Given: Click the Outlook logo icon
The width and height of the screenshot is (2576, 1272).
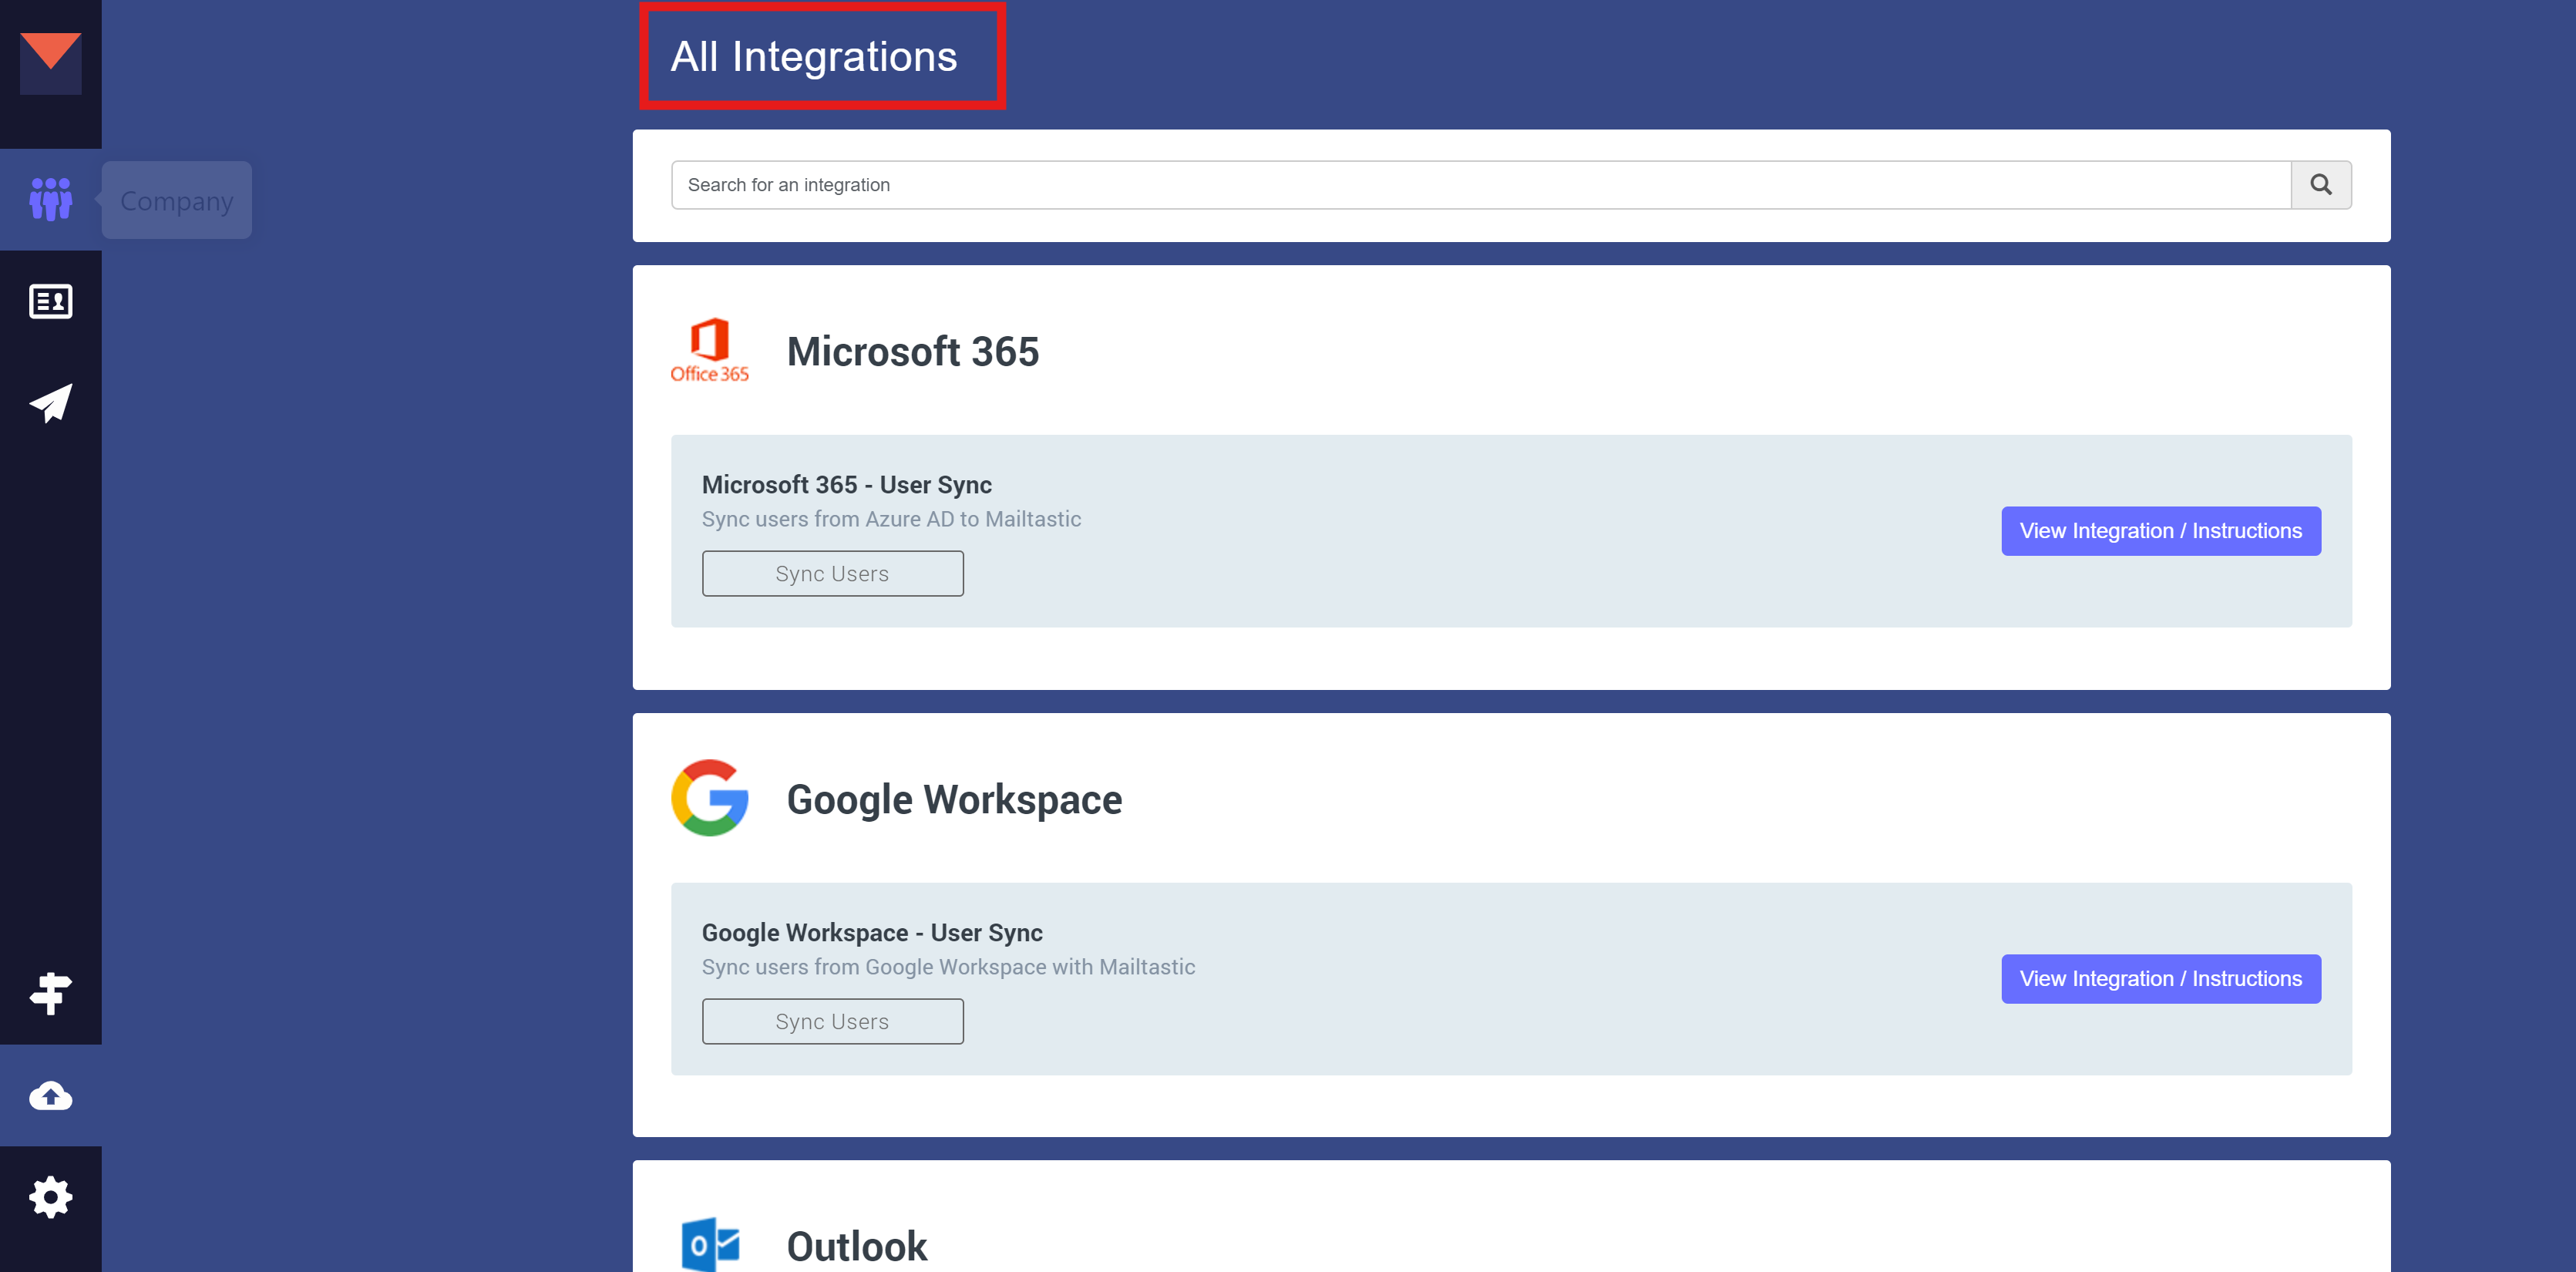Looking at the screenshot, I should pyautogui.click(x=709, y=1244).
